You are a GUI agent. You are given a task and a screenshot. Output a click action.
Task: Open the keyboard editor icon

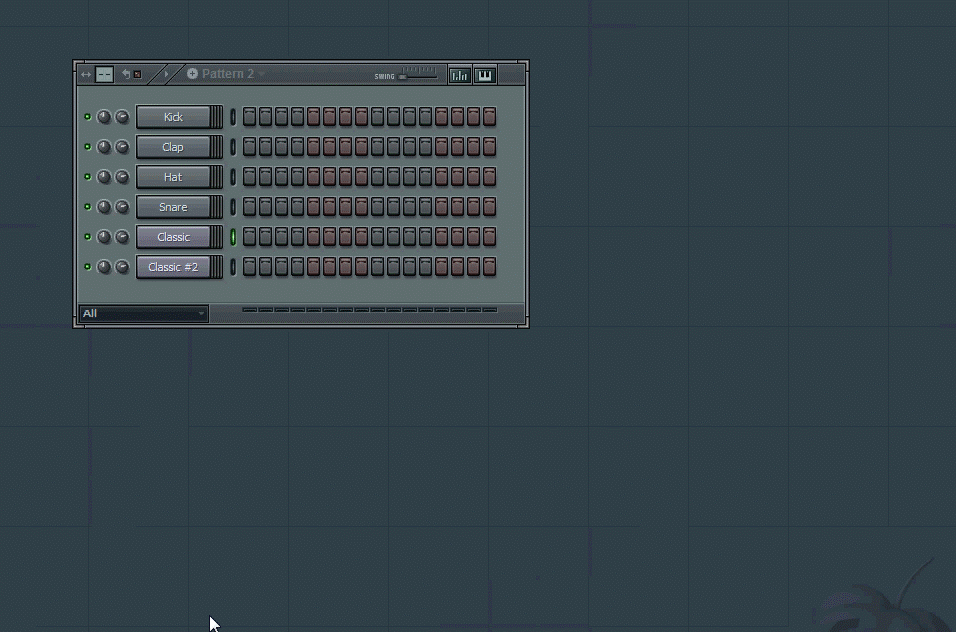[x=485, y=75]
